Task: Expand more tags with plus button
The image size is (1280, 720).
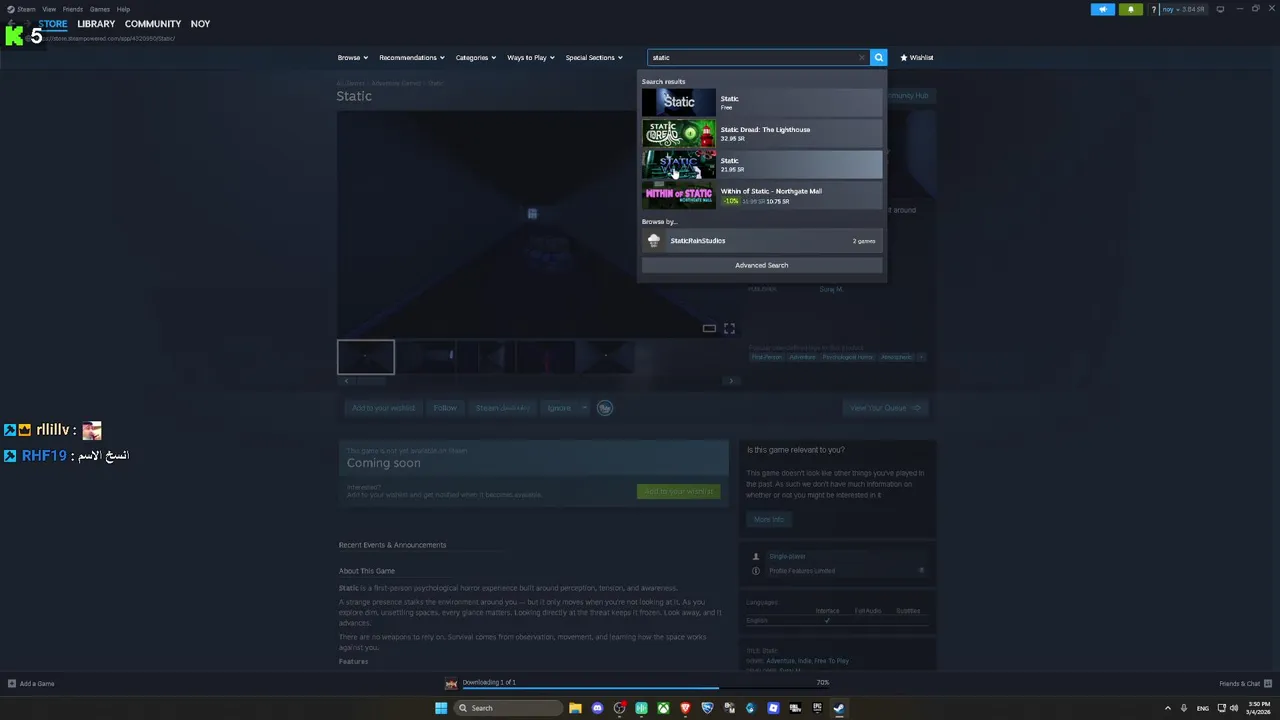Action: [x=921, y=357]
